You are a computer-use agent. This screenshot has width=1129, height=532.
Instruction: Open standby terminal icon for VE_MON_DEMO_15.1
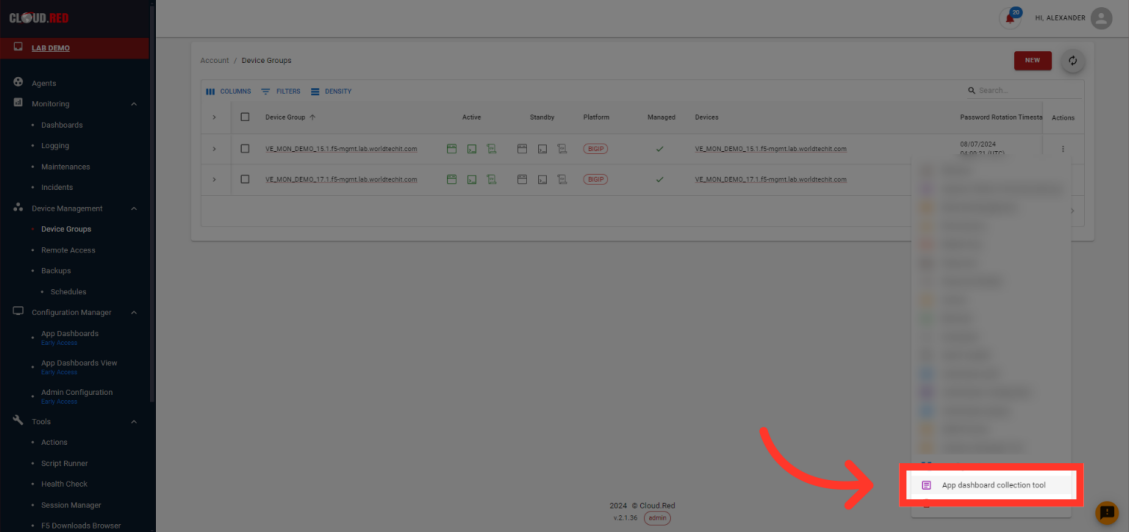click(x=542, y=149)
